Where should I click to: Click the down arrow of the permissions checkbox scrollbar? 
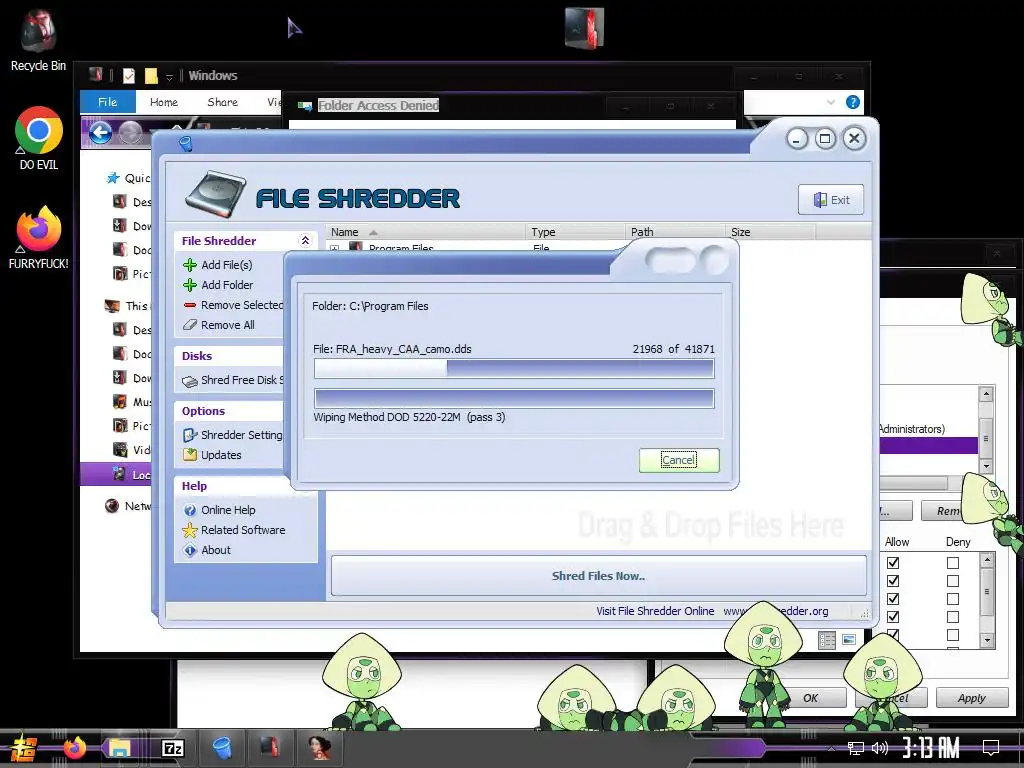987,640
